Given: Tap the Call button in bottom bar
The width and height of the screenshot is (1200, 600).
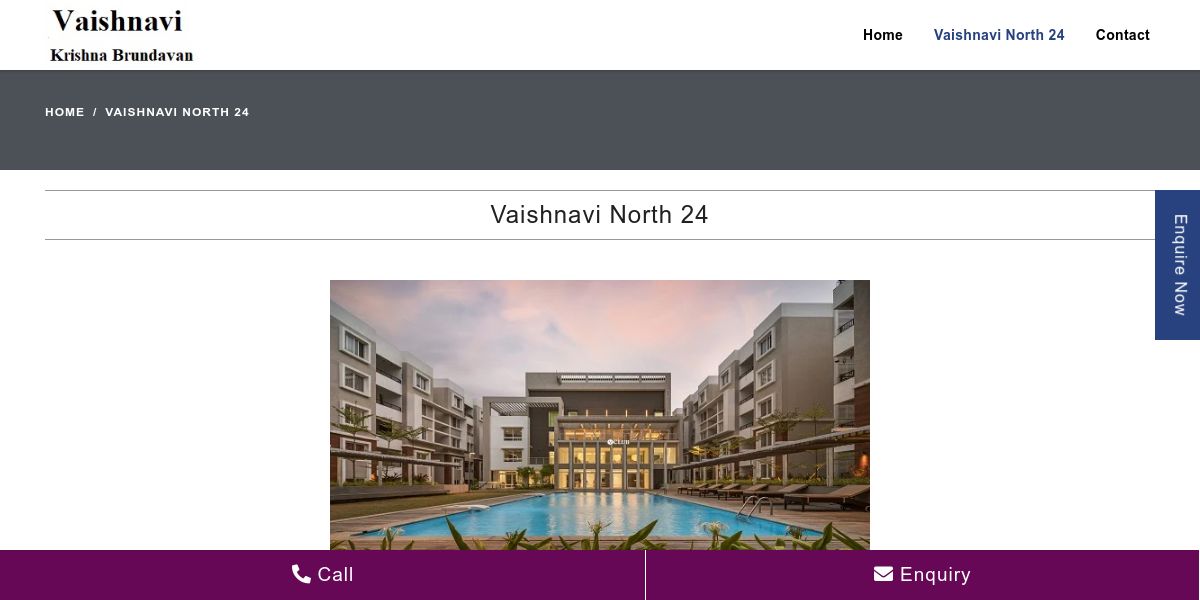Looking at the screenshot, I should (x=322, y=575).
